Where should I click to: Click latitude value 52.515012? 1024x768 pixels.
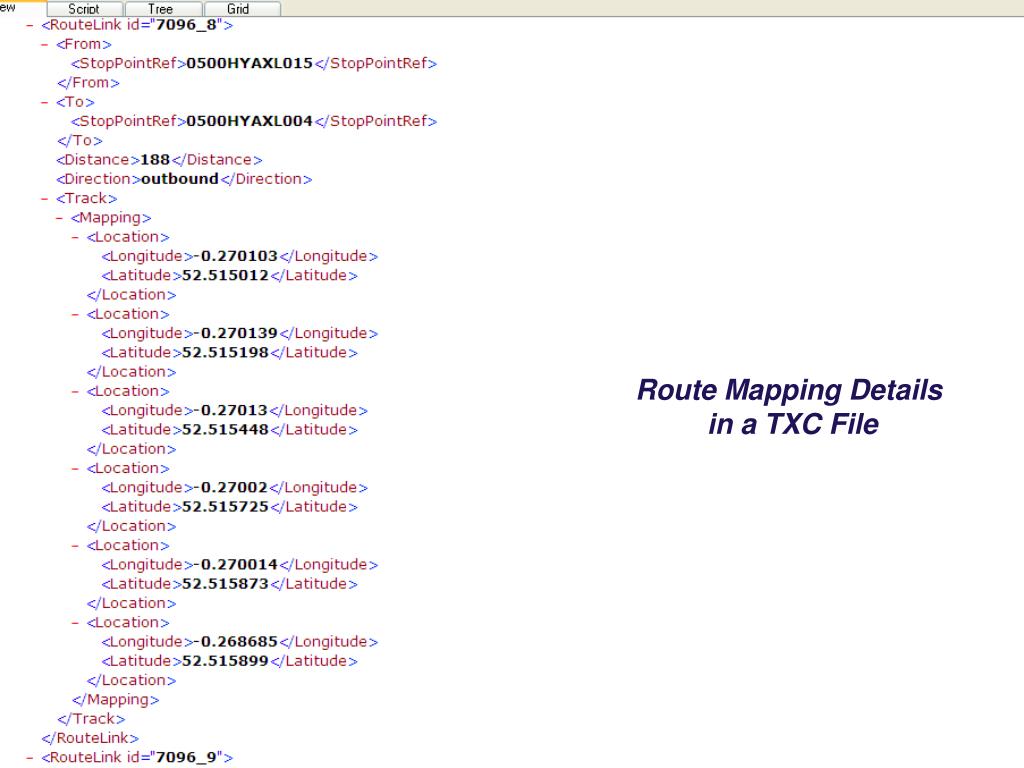click(x=225, y=276)
